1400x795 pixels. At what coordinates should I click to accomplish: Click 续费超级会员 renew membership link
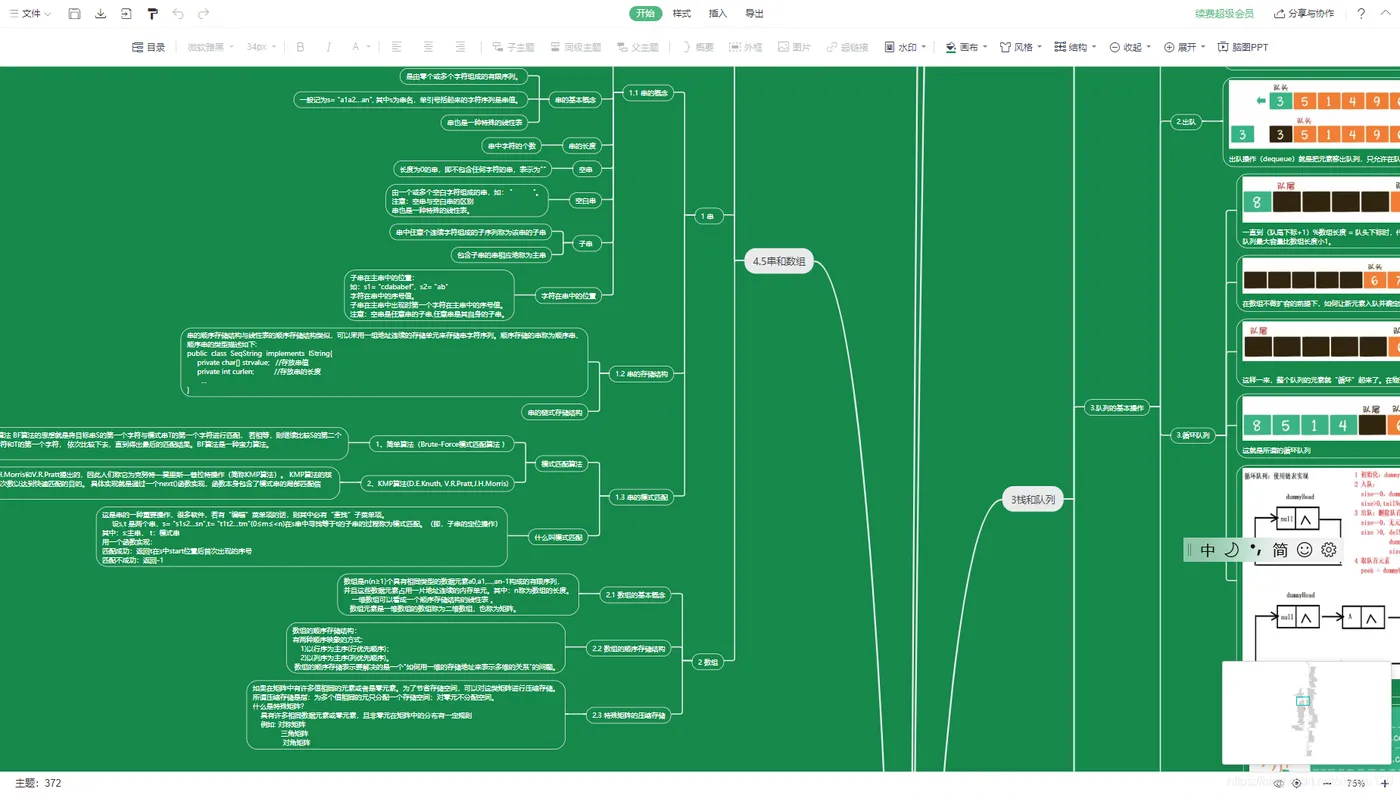1224,14
